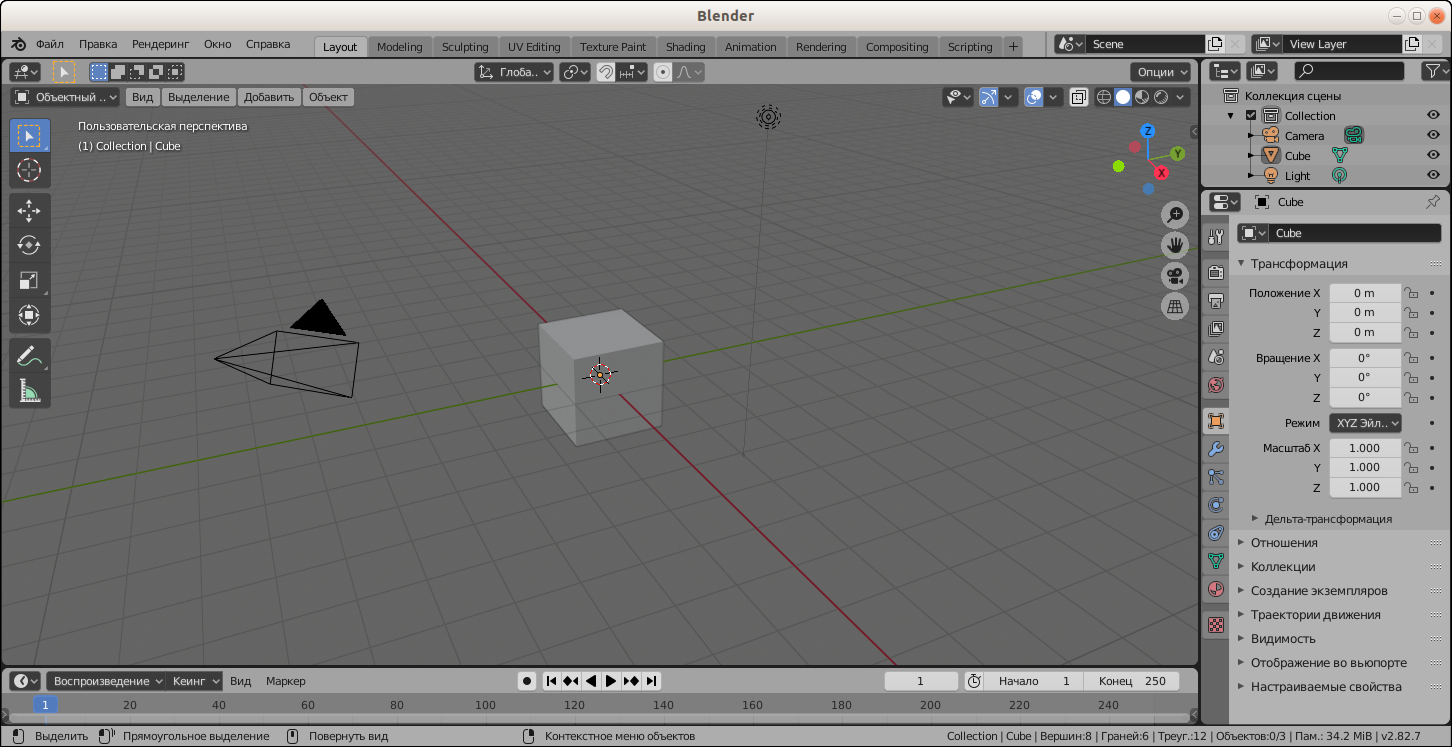Image resolution: width=1452 pixels, height=747 pixels.
Task: Open the Physics properties tab
Action: (x=1215, y=505)
